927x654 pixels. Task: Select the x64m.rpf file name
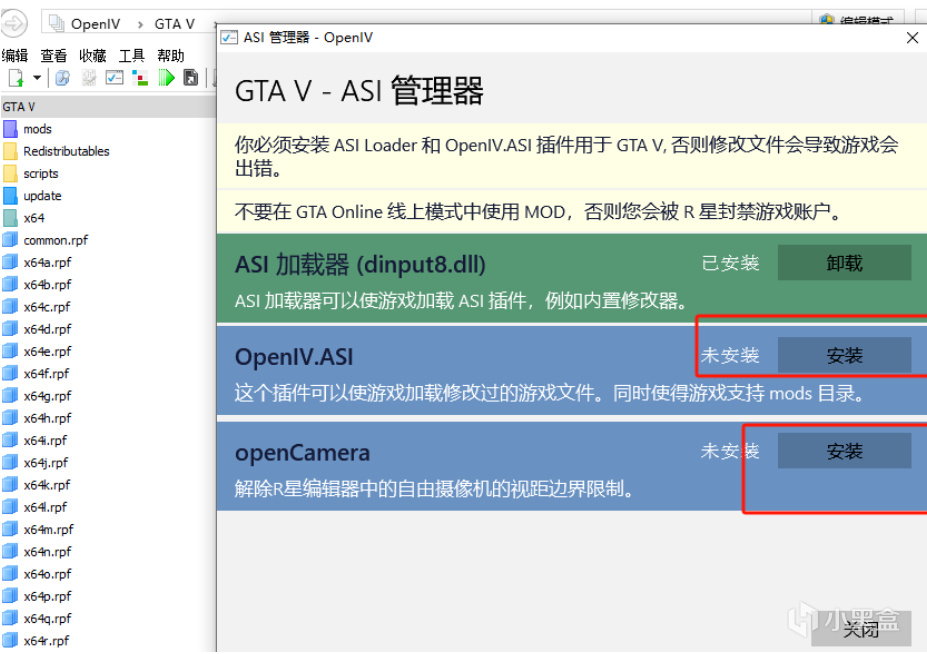[x=48, y=529]
